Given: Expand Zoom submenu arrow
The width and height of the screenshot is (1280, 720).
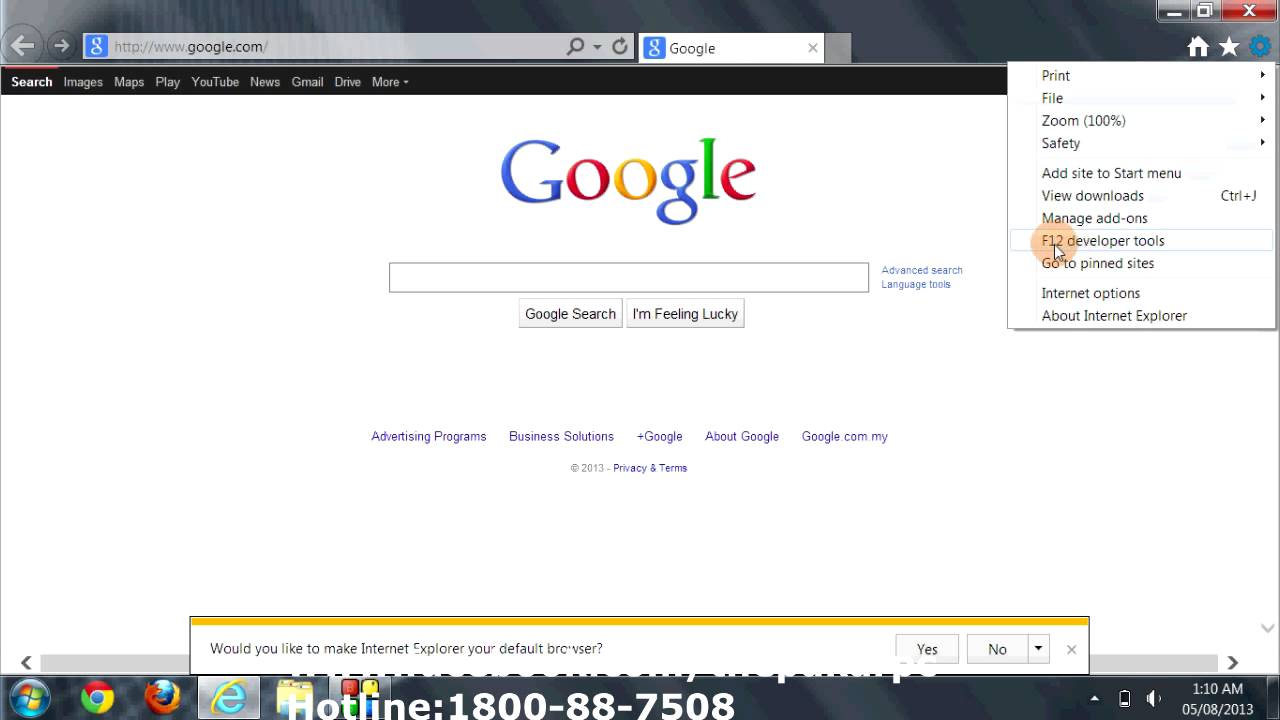Looking at the screenshot, I should 1263,120.
